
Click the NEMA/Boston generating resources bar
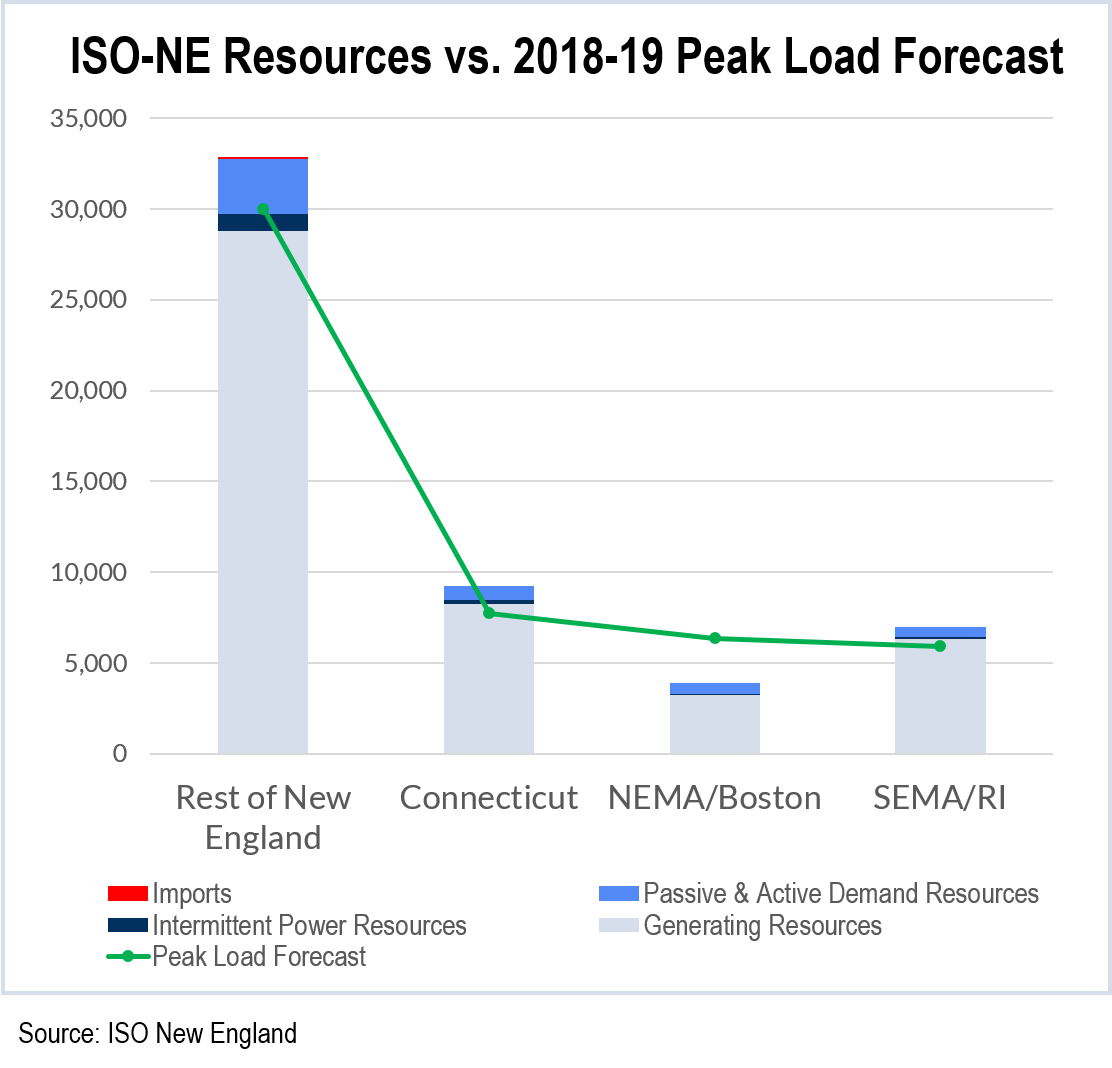714,725
